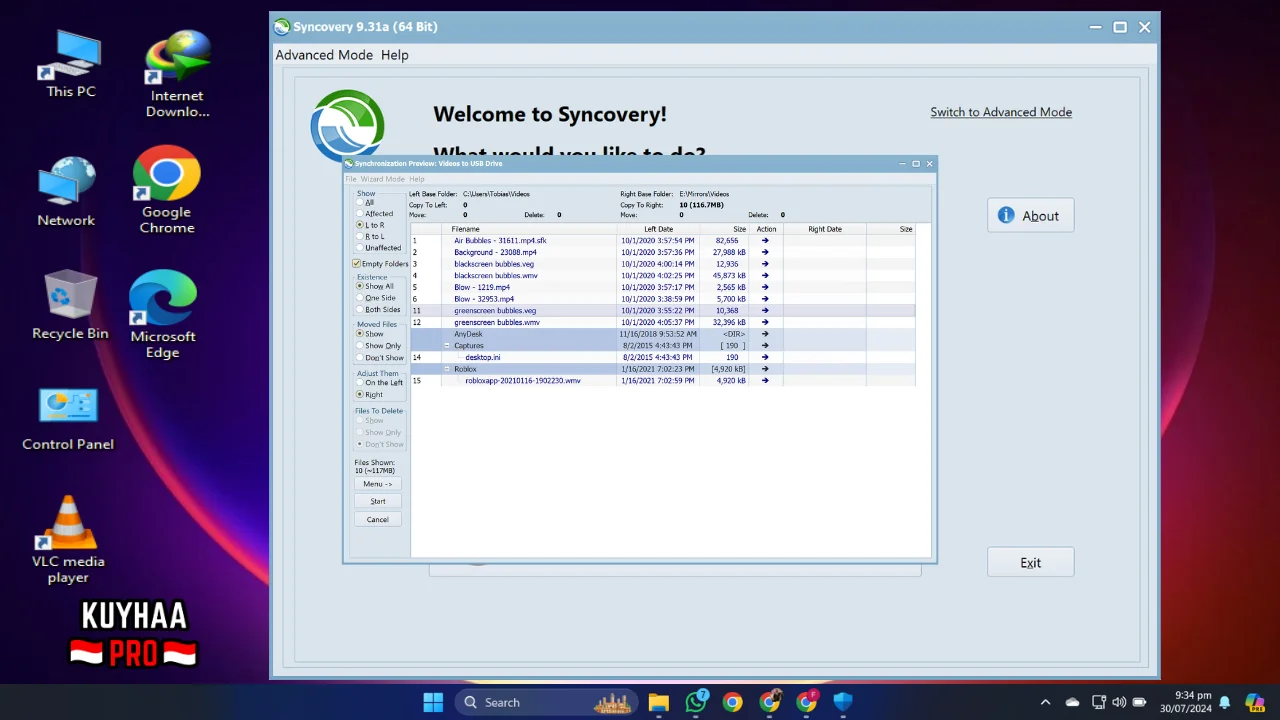
Task: Open File menu in Synchronization Preview
Action: tap(351, 179)
